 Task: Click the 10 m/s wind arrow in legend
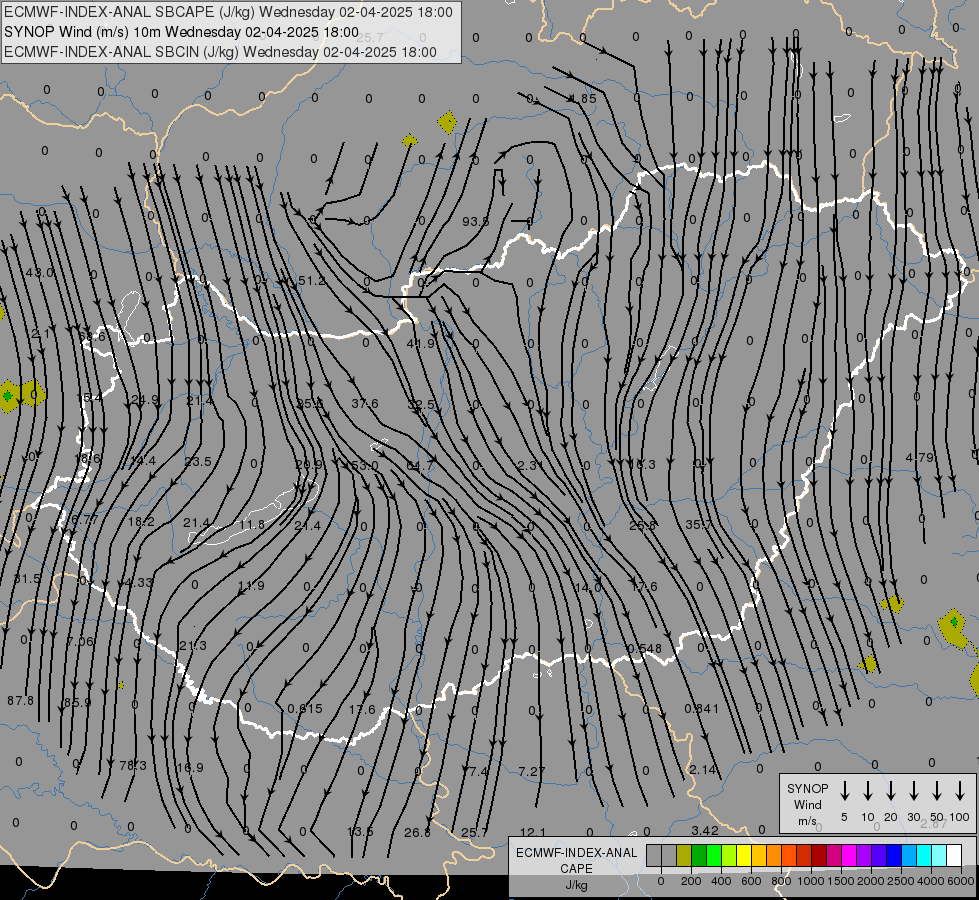point(867,791)
